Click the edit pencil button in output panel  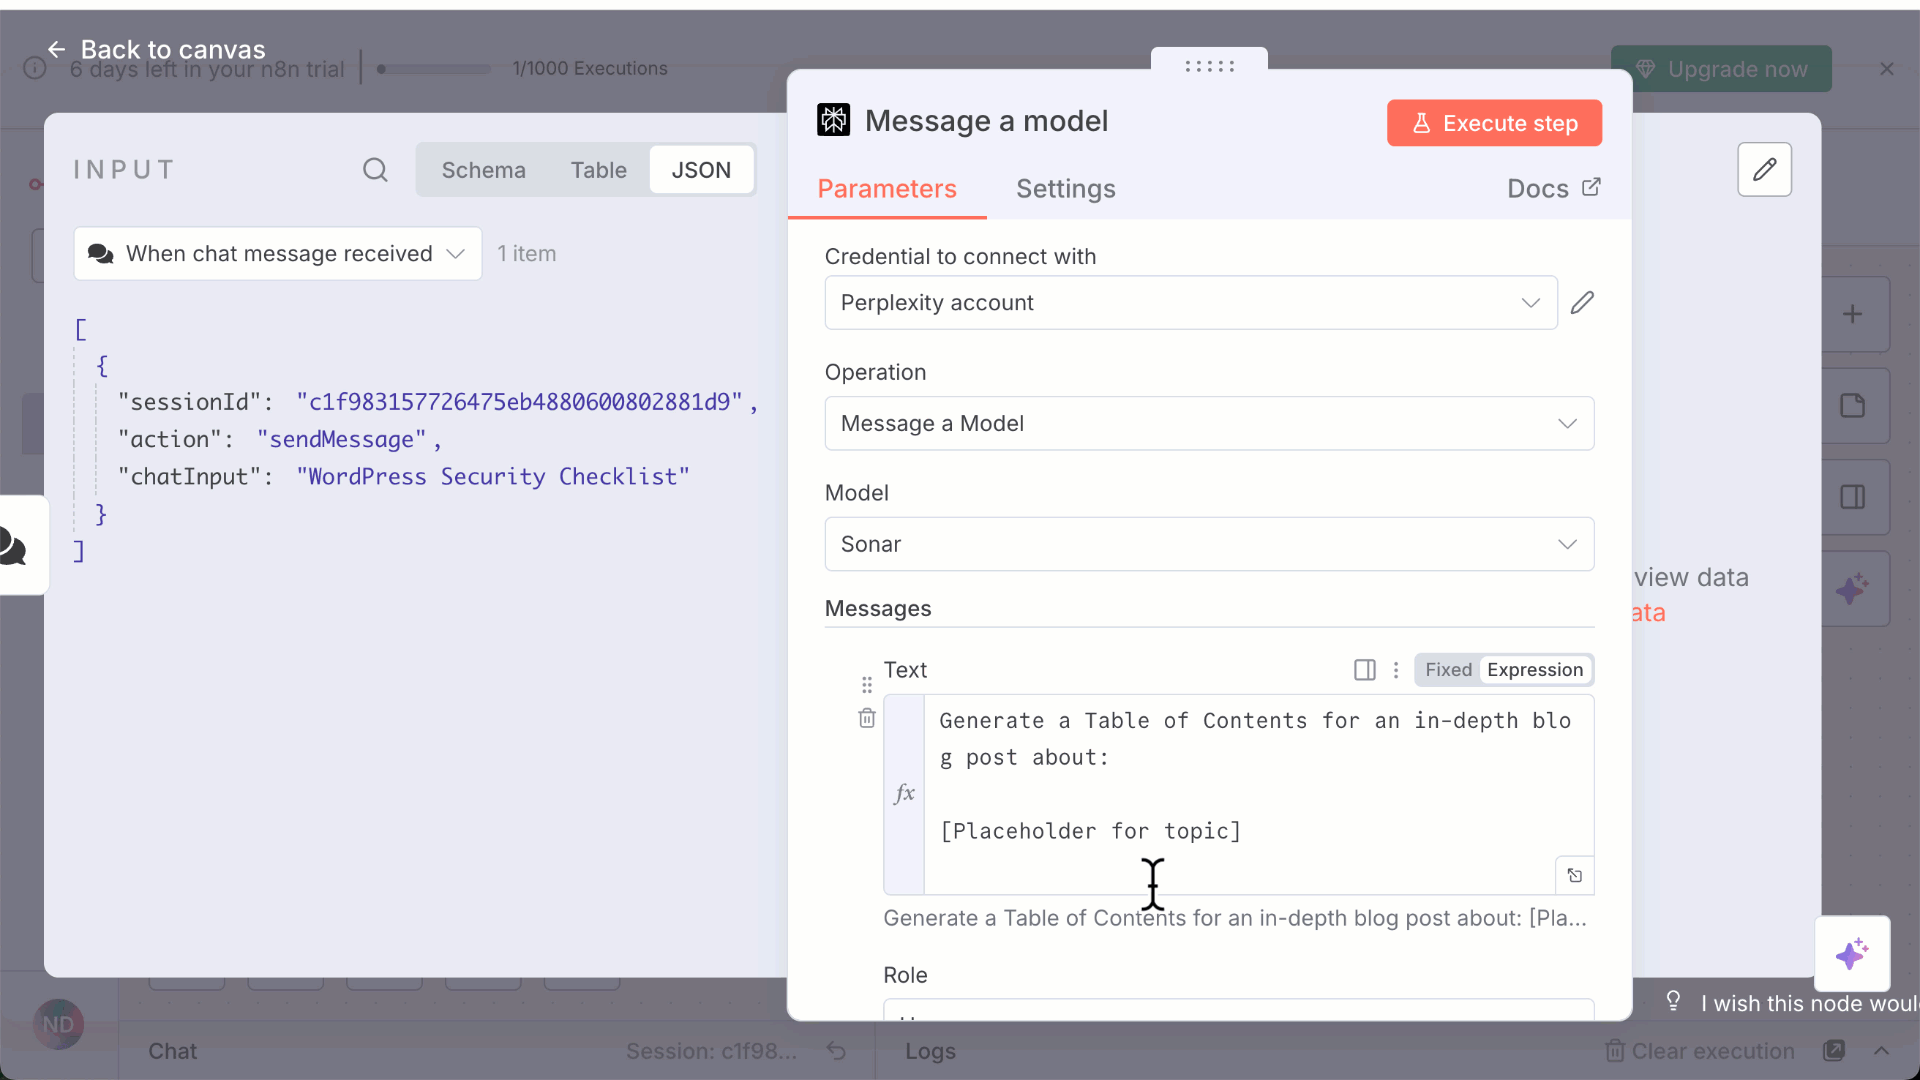(x=1764, y=169)
